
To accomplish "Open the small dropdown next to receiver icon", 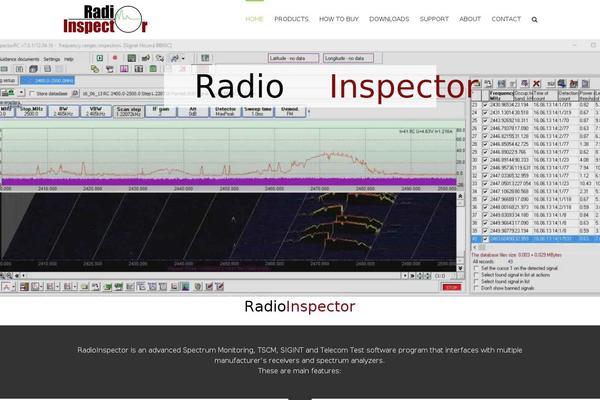I will [21, 93].
